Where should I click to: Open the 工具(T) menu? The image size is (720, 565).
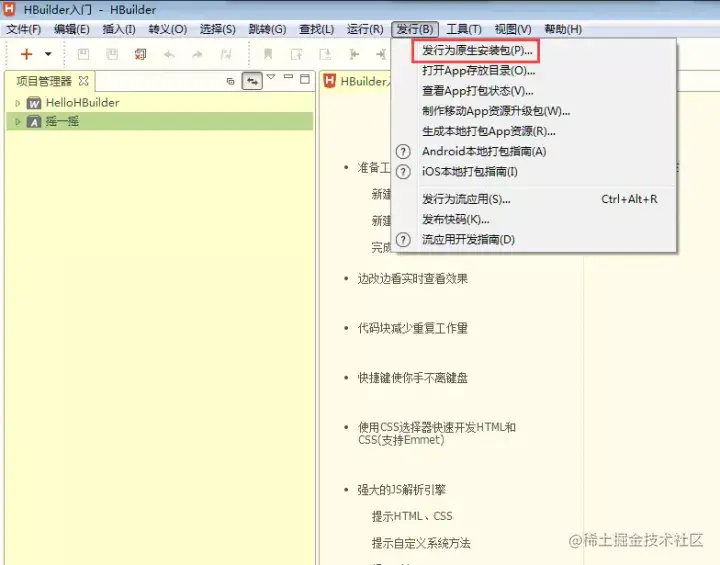pyautogui.click(x=464, y=29)
